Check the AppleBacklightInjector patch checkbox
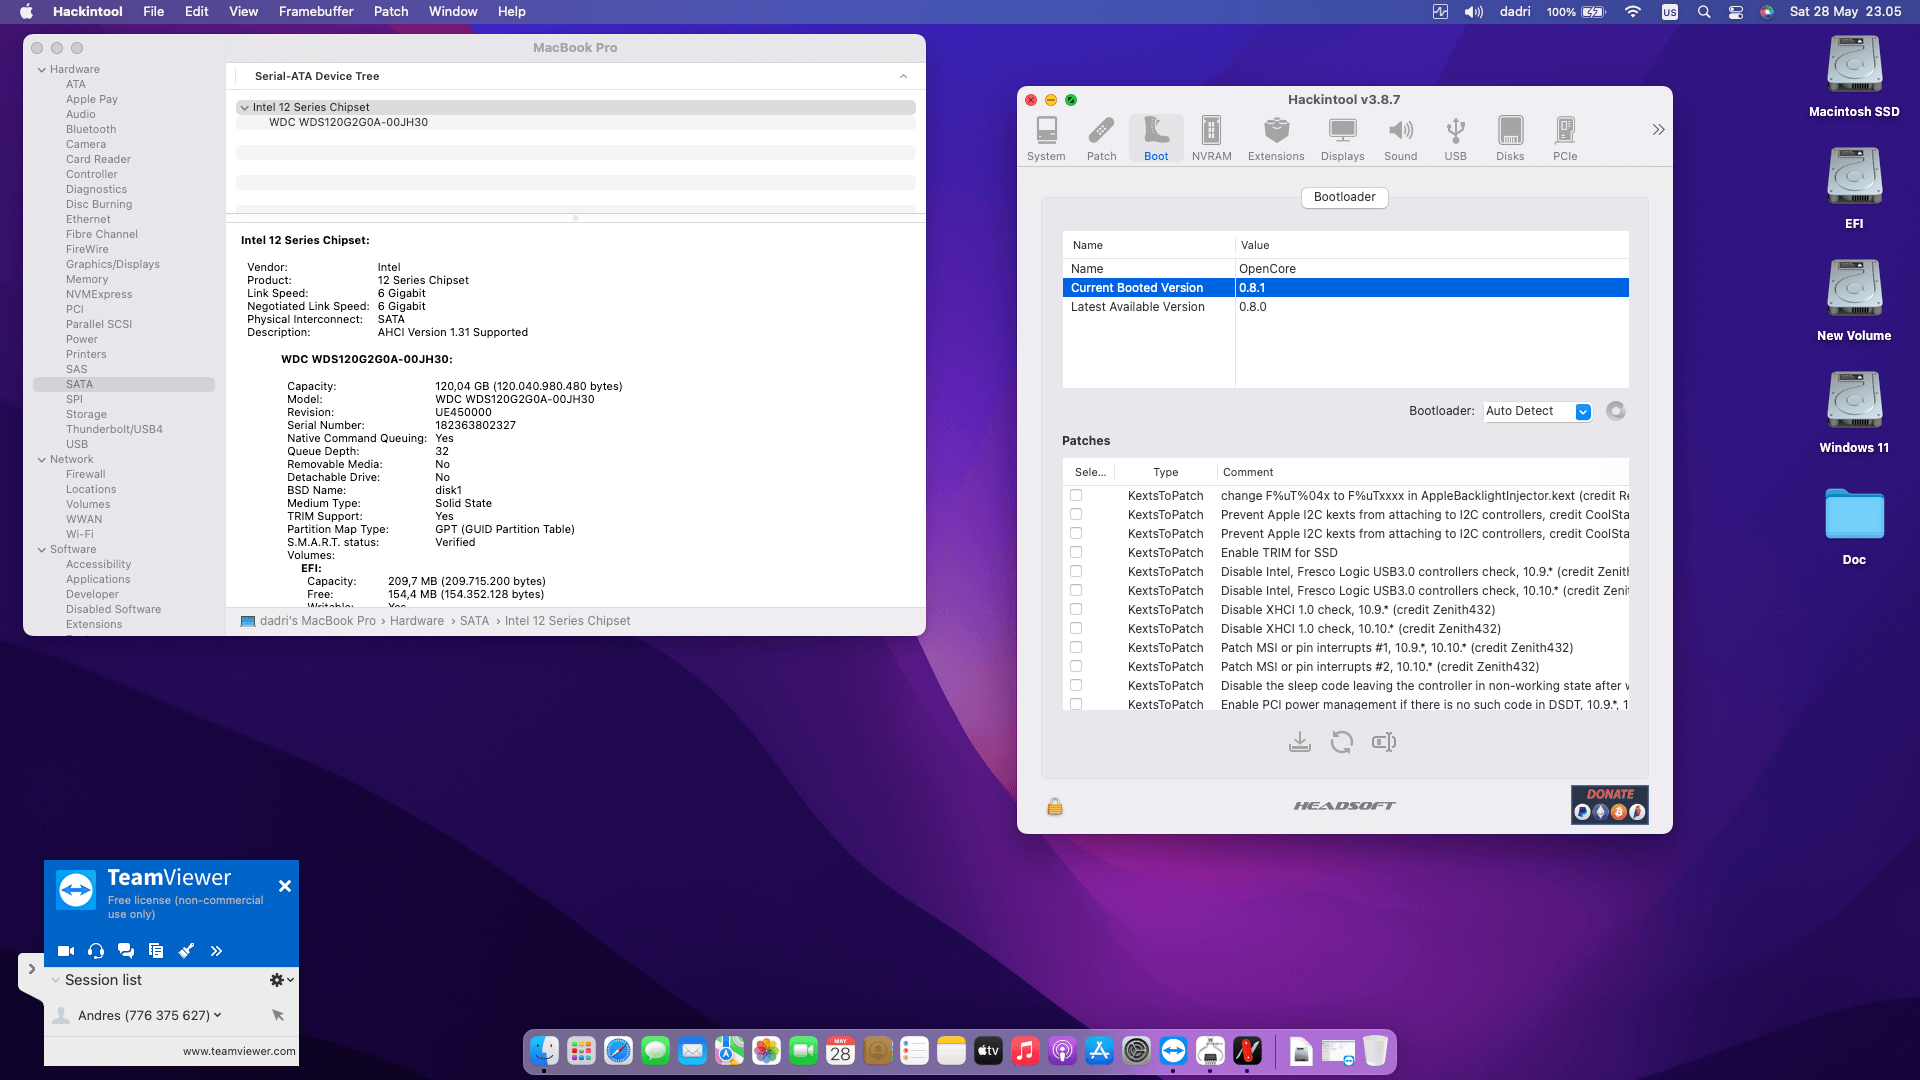This screenshot has height=1080, width=1920. point(1076,495)
